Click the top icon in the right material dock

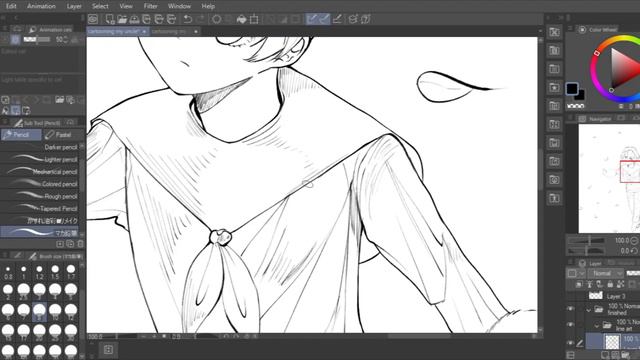pos(554,32)
